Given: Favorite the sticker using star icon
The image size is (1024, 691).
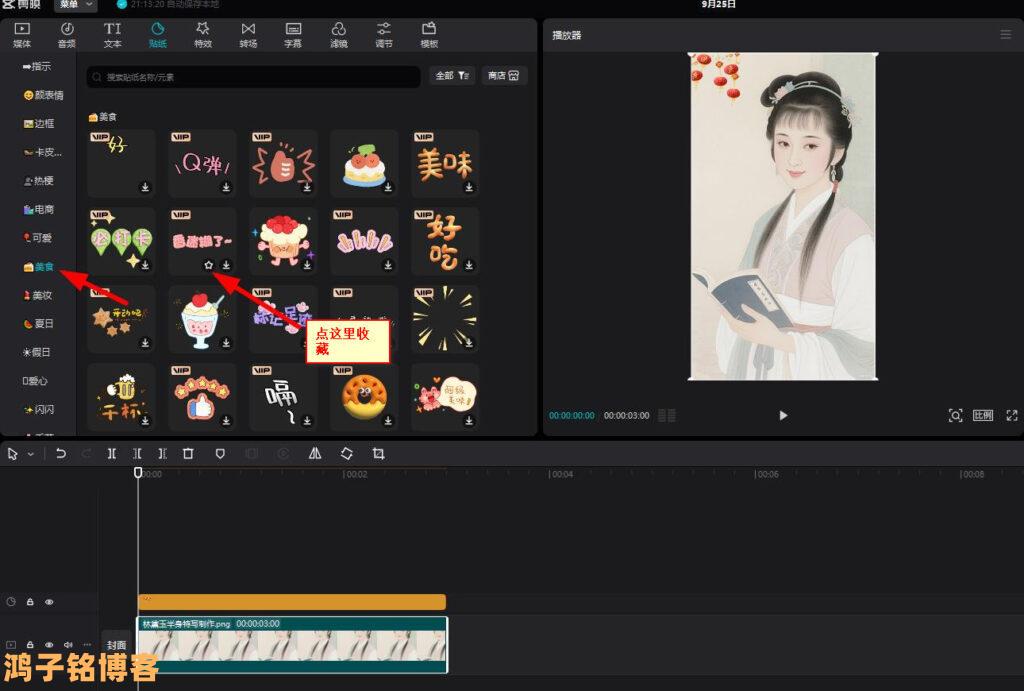Looking at the screenshot, I should click(208, 265).
